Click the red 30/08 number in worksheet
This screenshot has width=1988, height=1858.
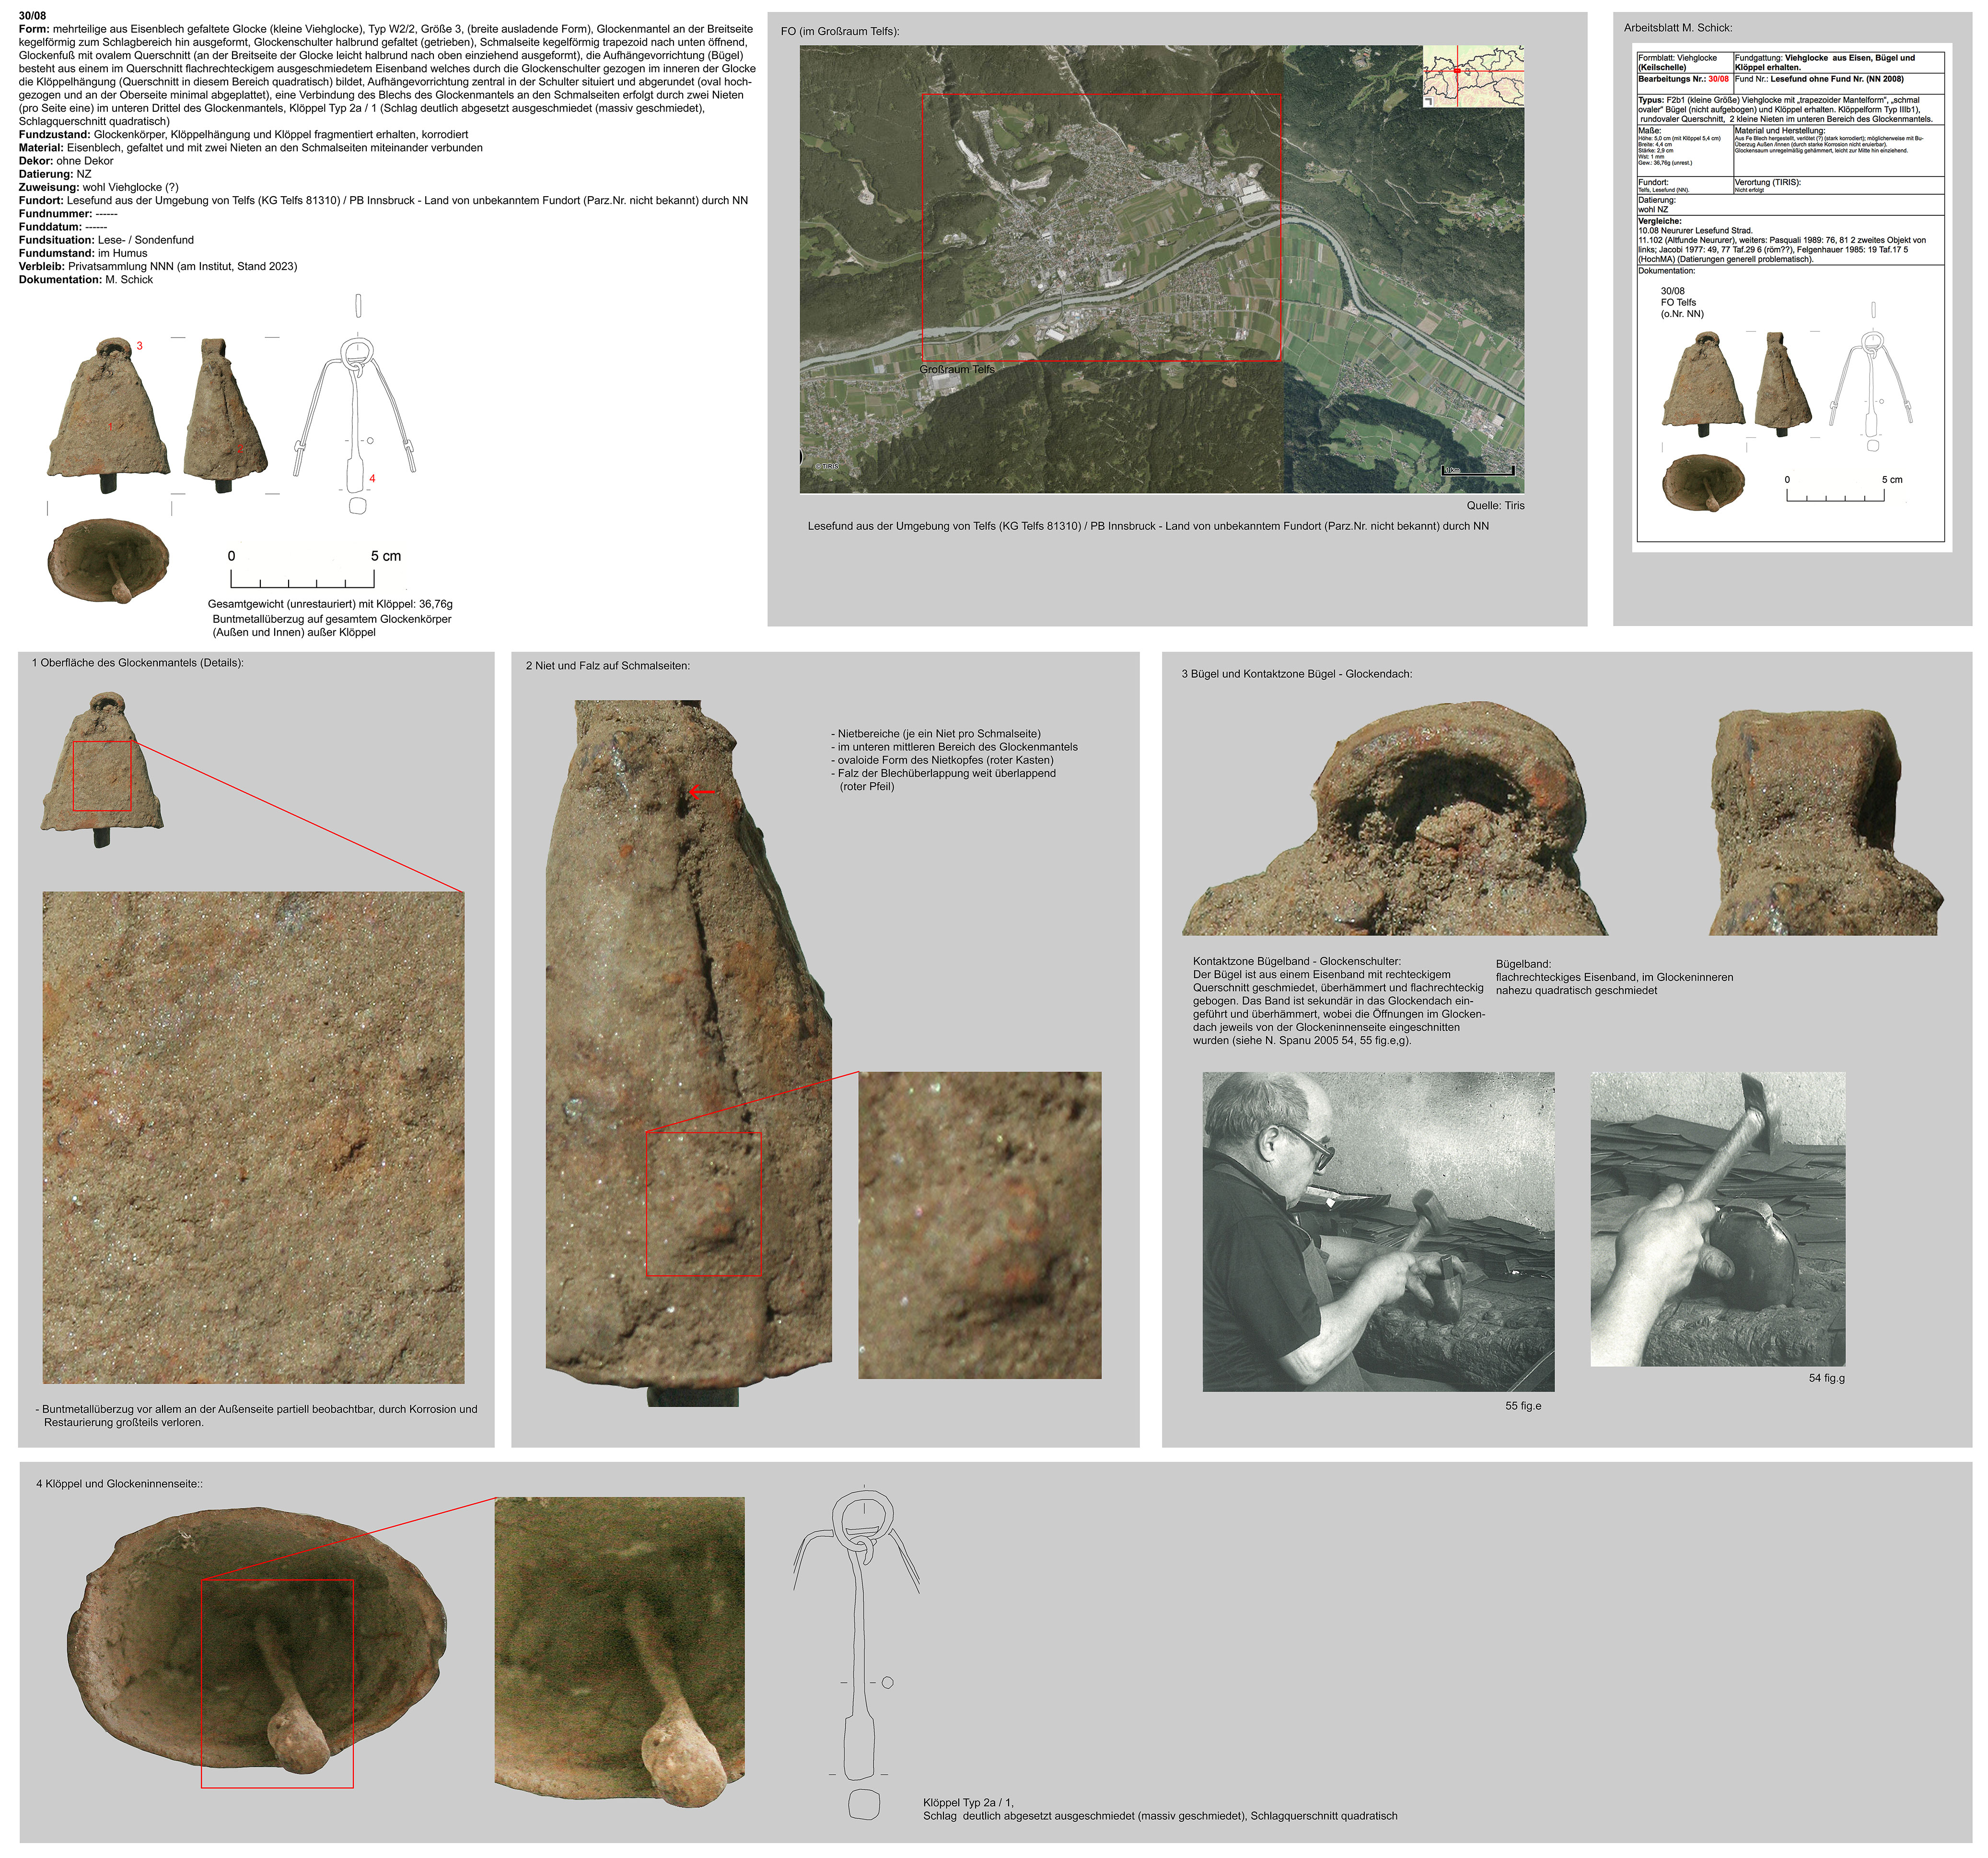point(1718,79)
